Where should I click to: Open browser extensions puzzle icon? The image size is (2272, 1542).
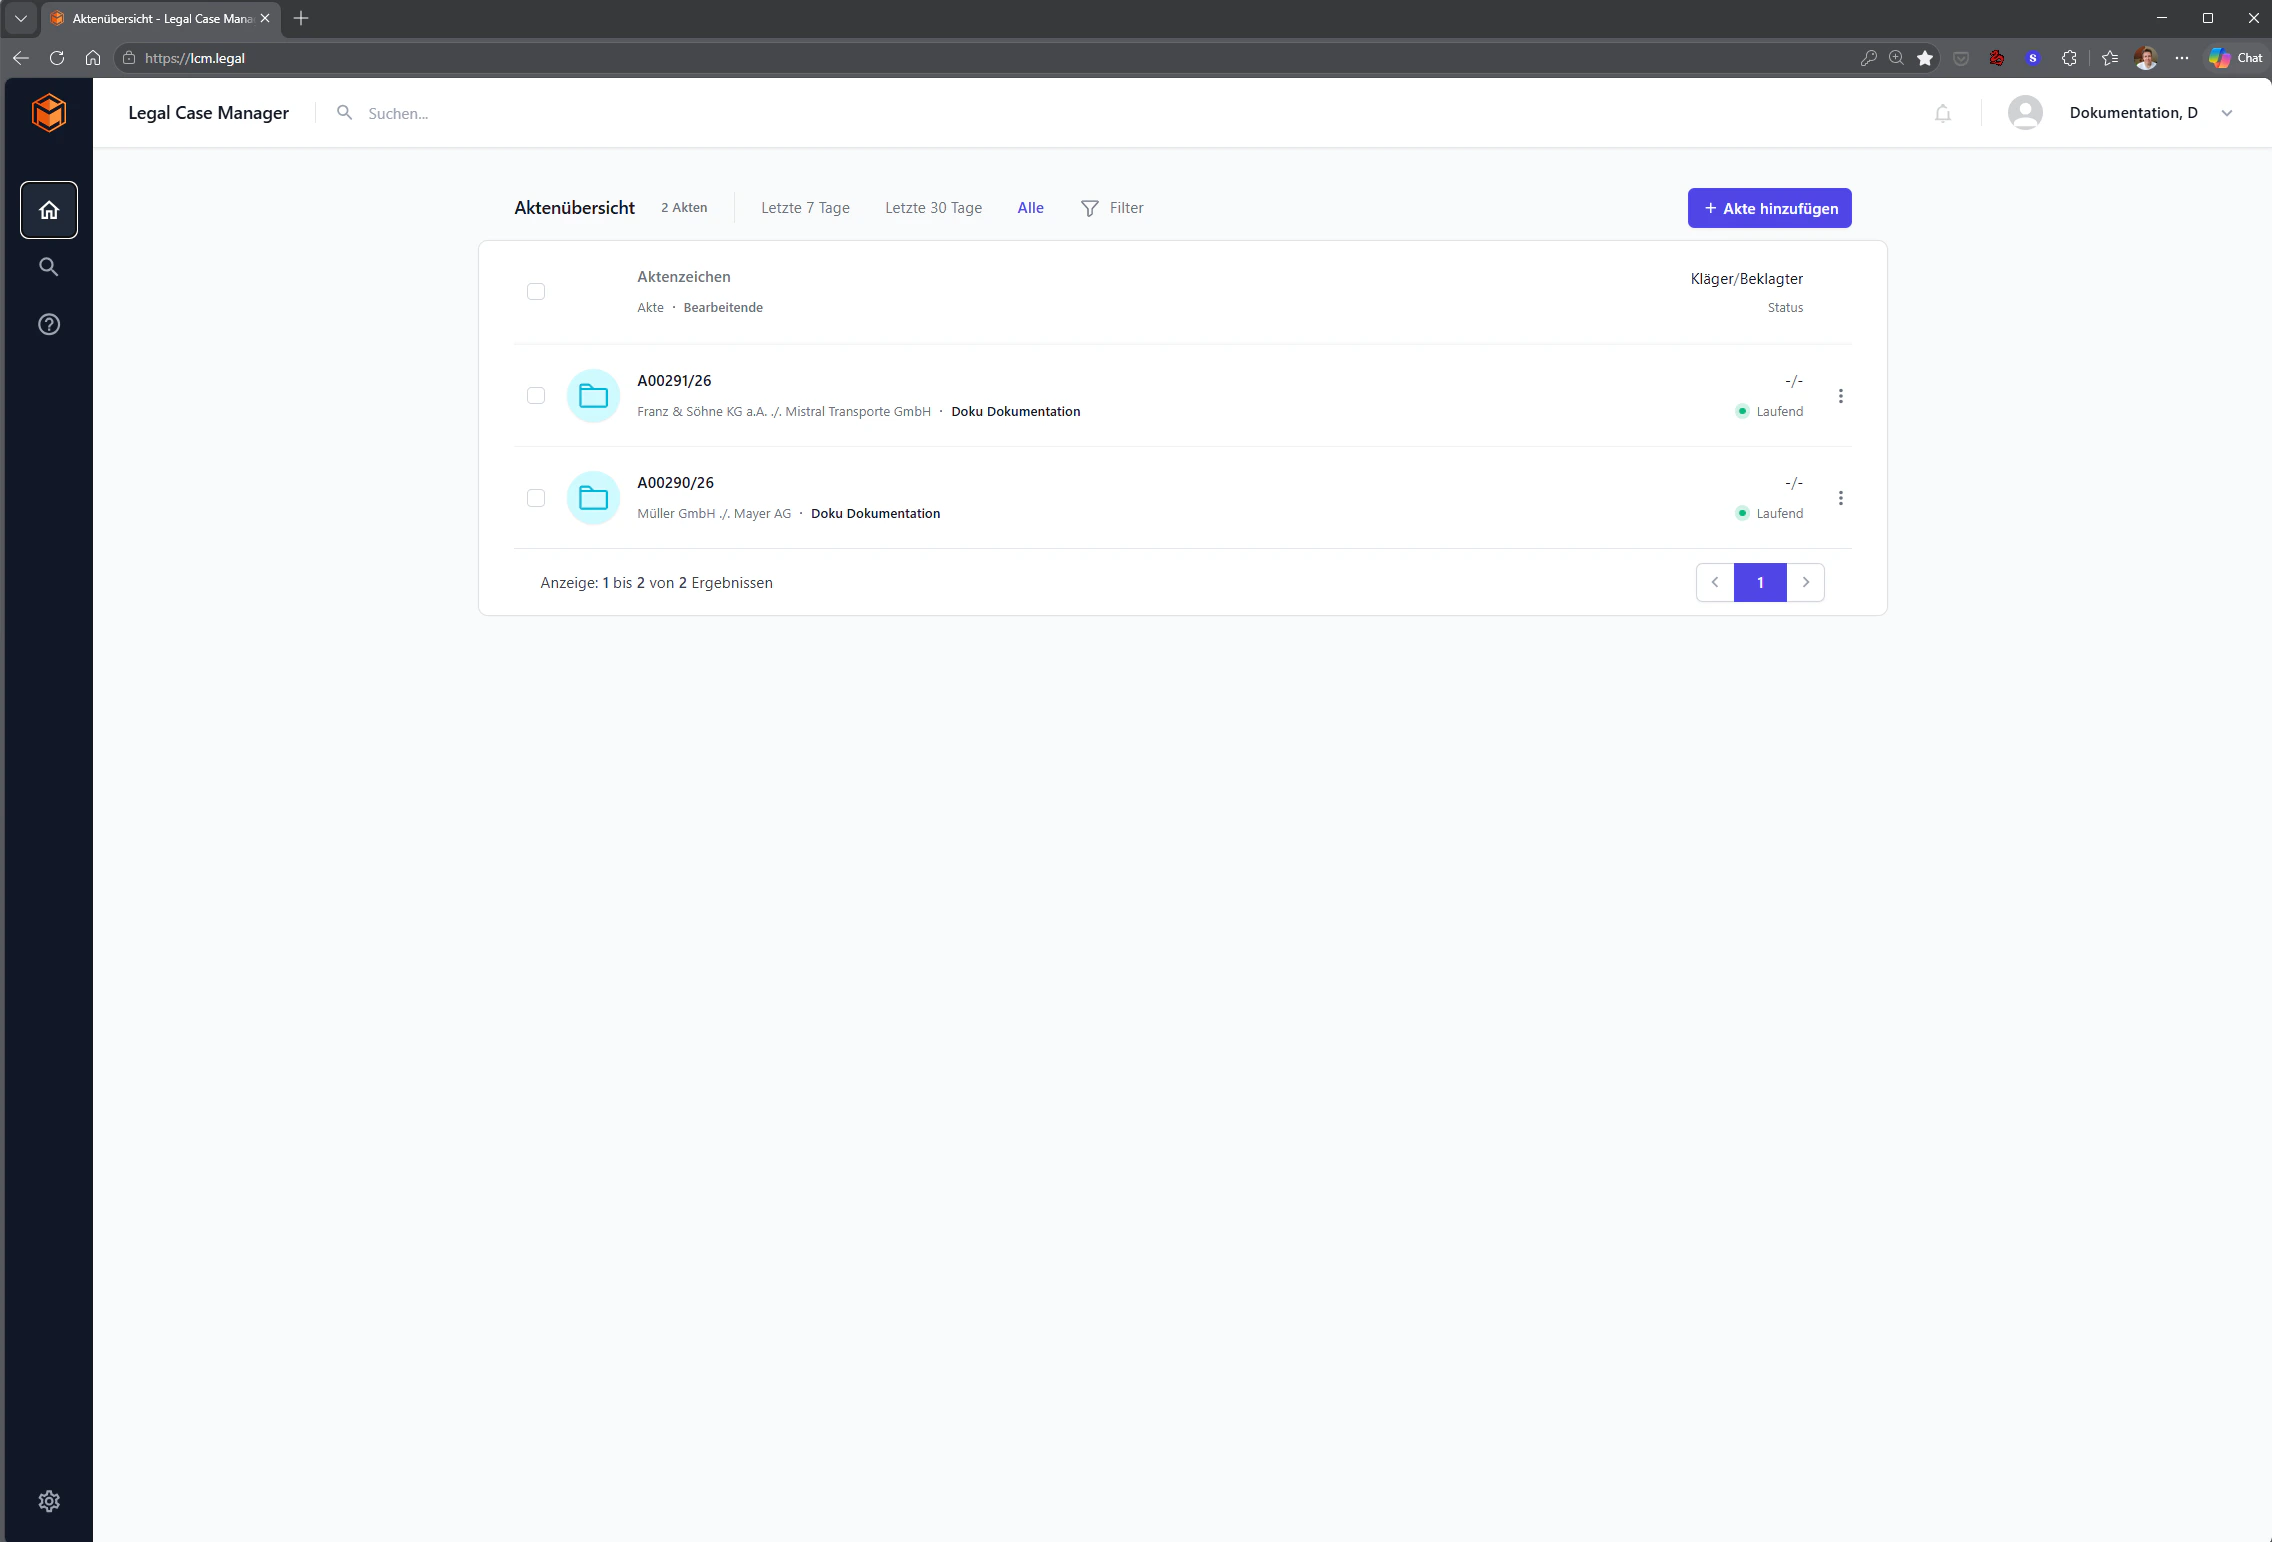click(x=2069, y=58)
